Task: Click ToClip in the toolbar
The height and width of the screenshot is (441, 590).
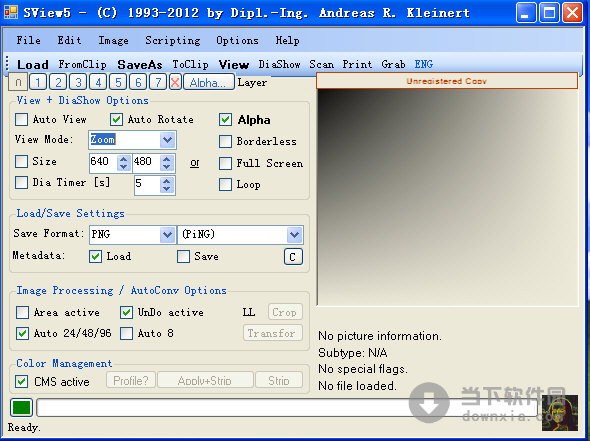Action: point(190,65)
